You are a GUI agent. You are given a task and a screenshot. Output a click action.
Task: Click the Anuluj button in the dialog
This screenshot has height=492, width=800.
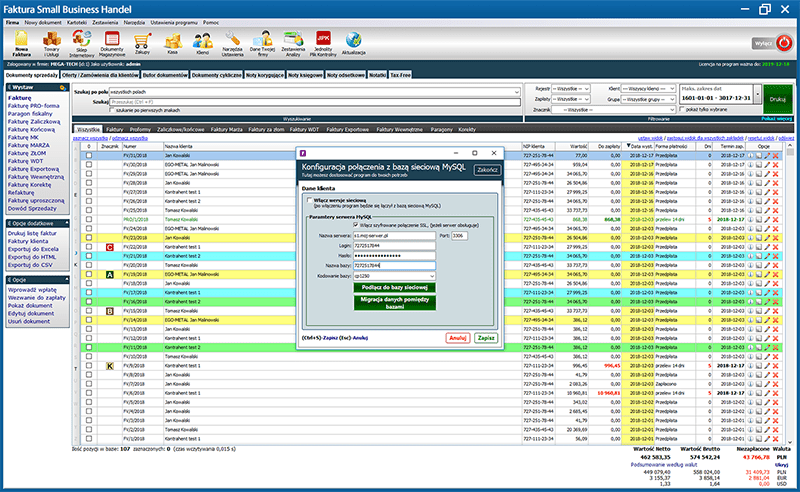click(x=458, y=338)
